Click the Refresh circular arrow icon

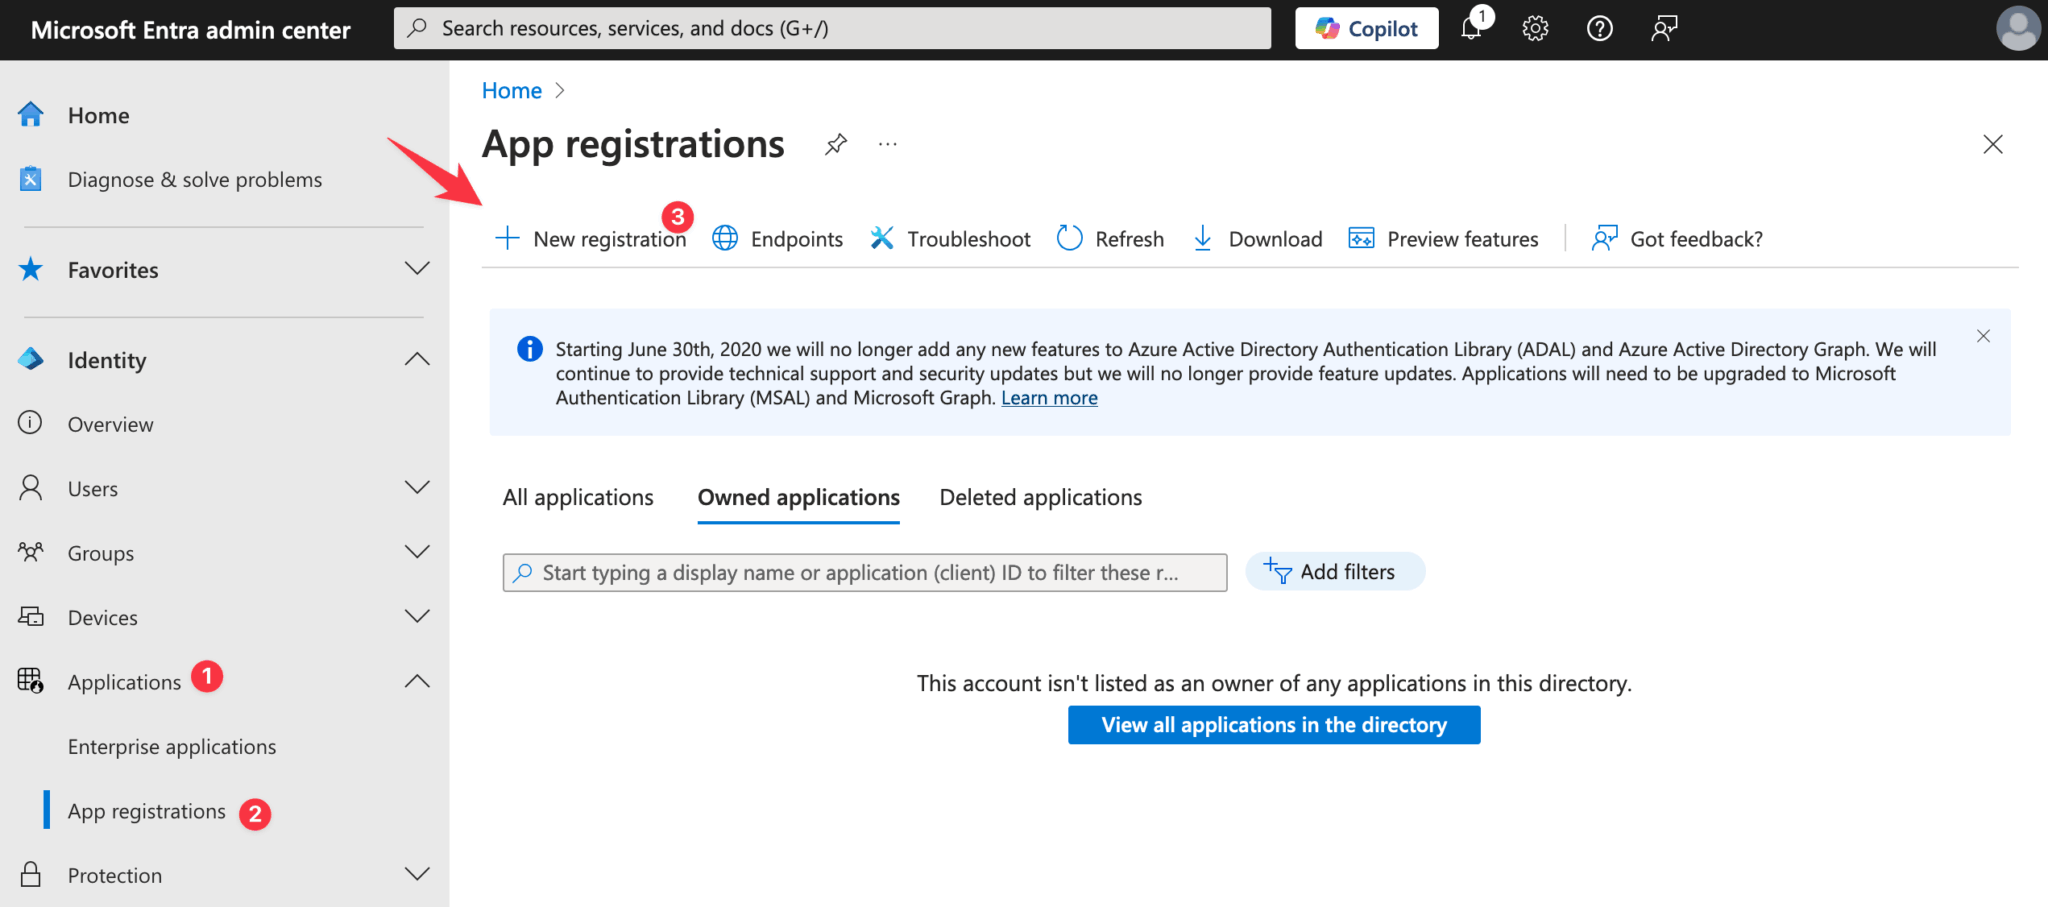point(1070,238)
